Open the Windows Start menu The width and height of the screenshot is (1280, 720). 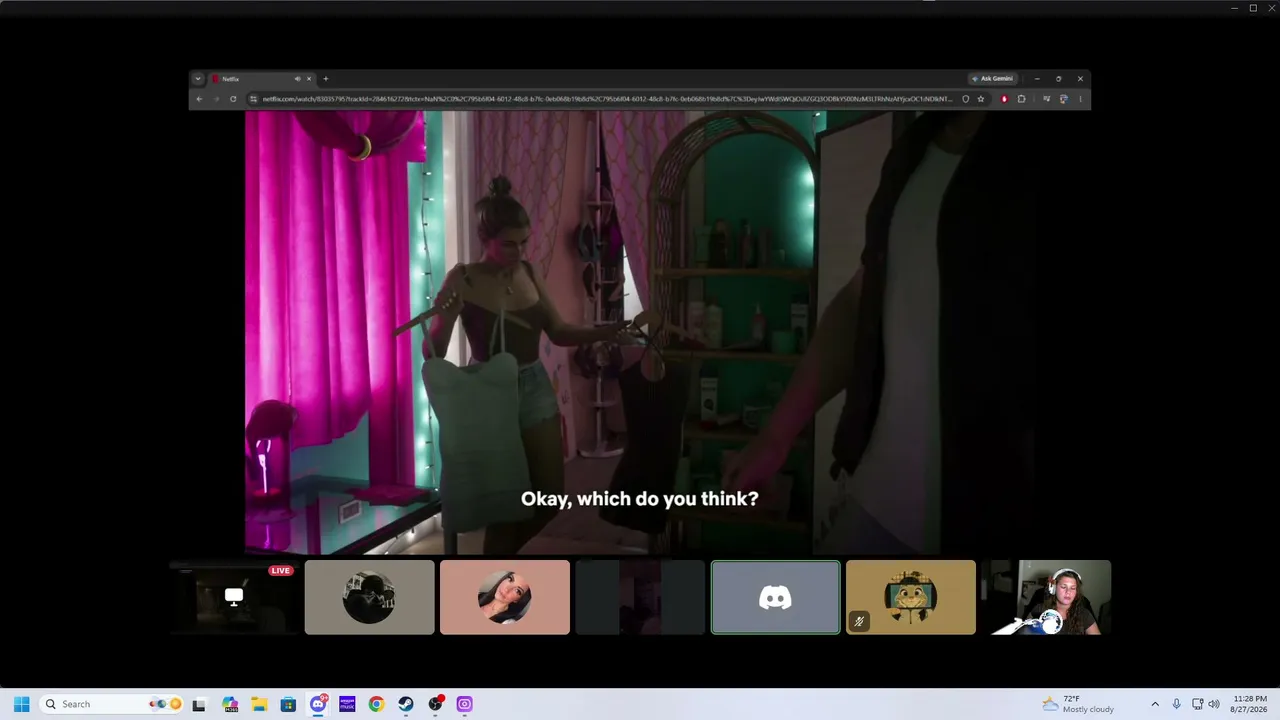coord(21,704)
